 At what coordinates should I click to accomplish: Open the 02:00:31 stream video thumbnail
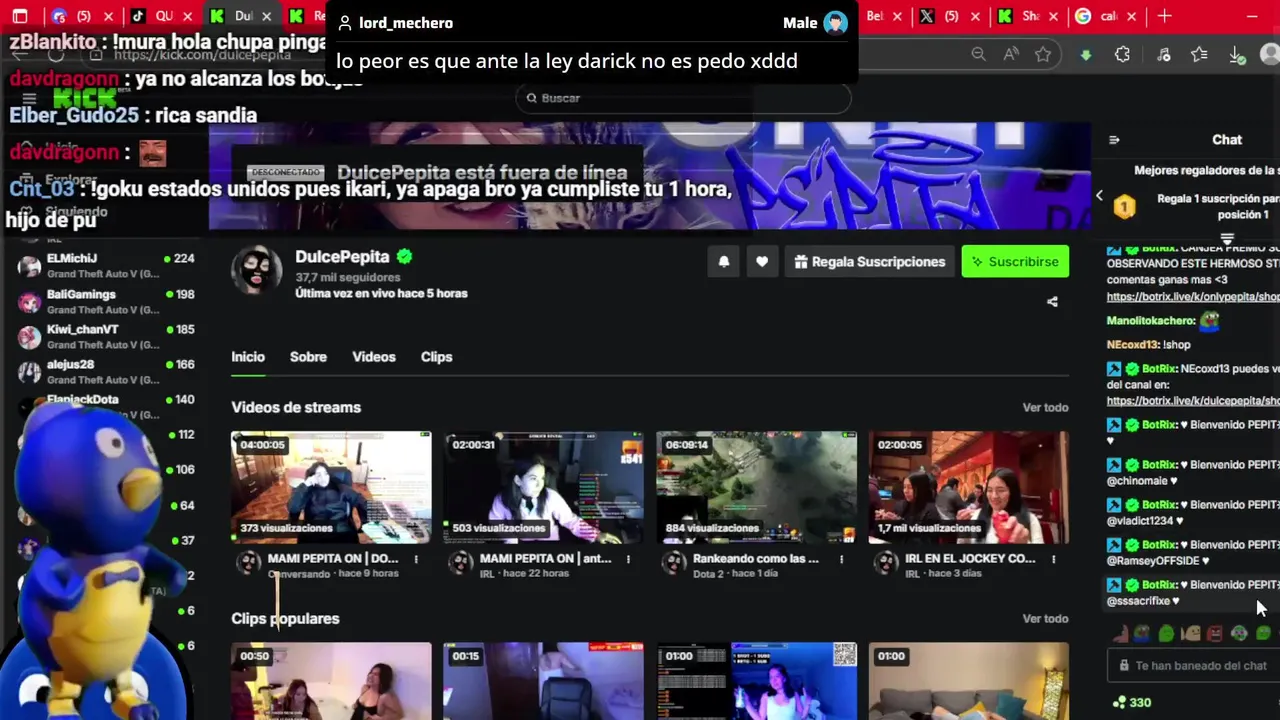544,487
